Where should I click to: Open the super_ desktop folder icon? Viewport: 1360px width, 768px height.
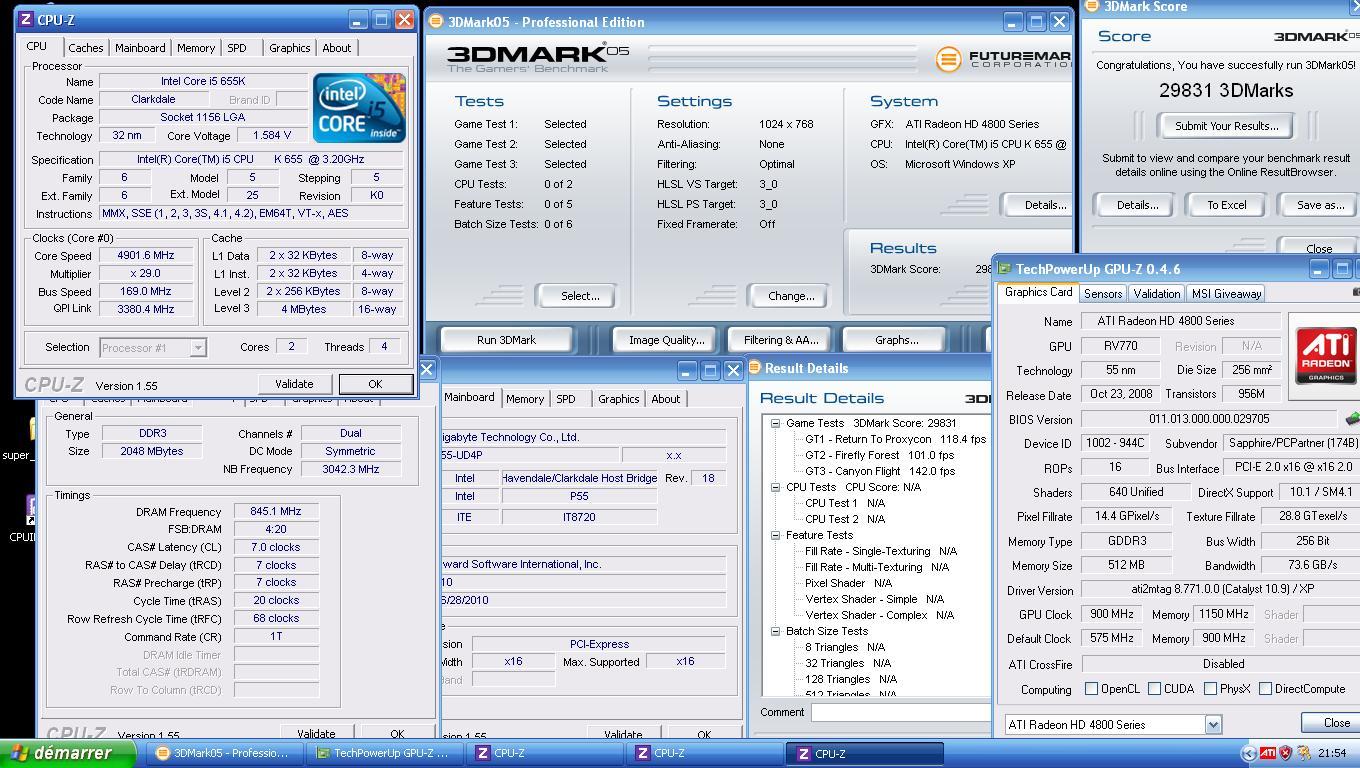(x=32, y=431)
